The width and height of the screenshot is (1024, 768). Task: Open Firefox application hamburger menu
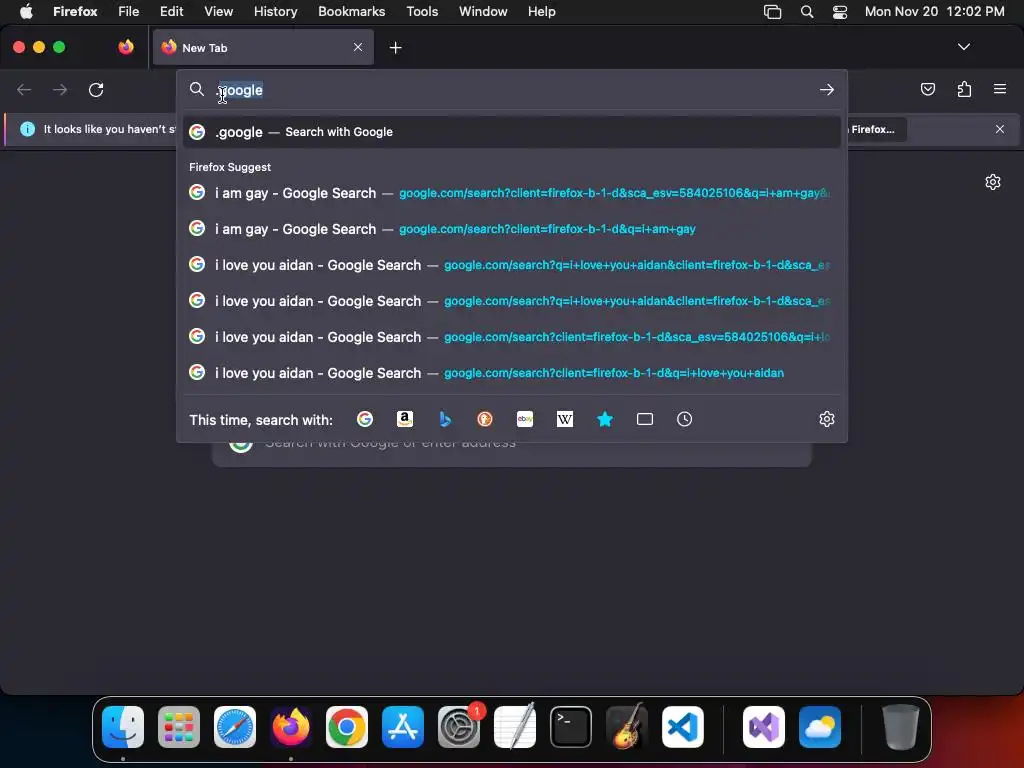(1000, 89)
